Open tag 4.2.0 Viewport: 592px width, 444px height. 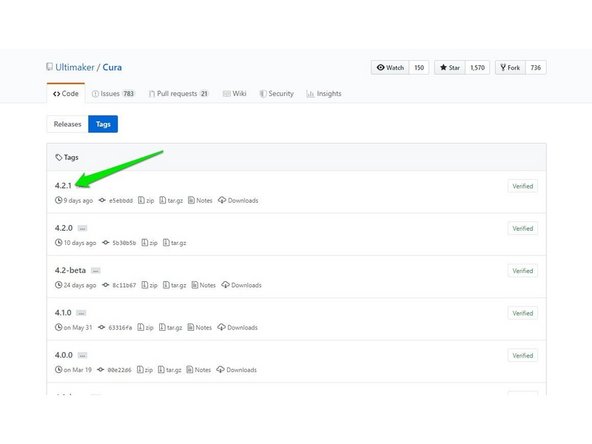click(x=63, y=228)
